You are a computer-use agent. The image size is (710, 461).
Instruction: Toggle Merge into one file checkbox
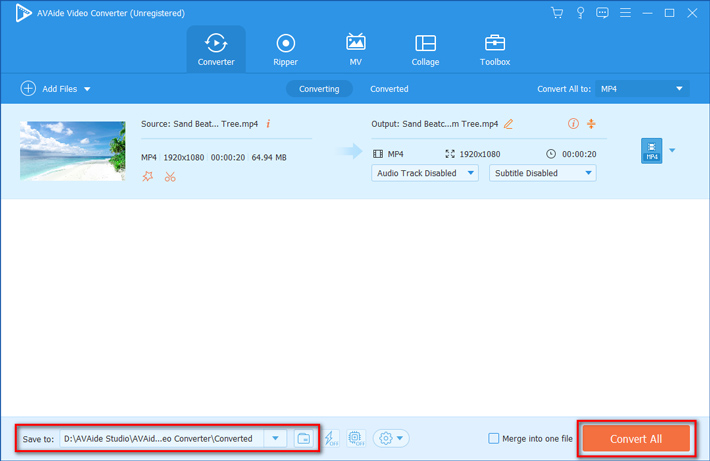pos(494,439)
